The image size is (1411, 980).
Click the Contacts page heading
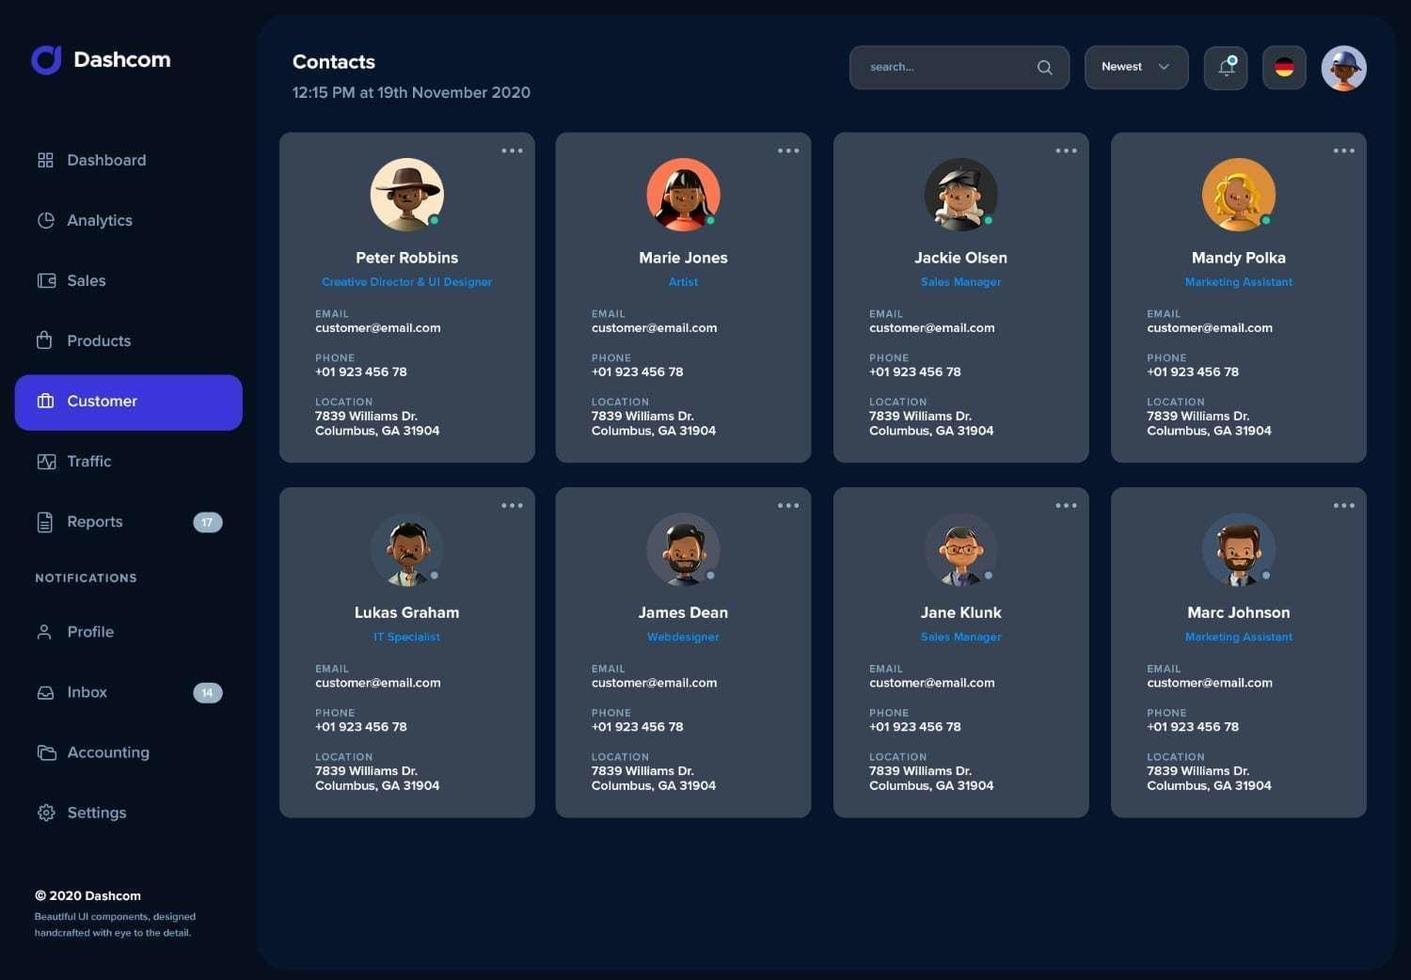(334, 62)
